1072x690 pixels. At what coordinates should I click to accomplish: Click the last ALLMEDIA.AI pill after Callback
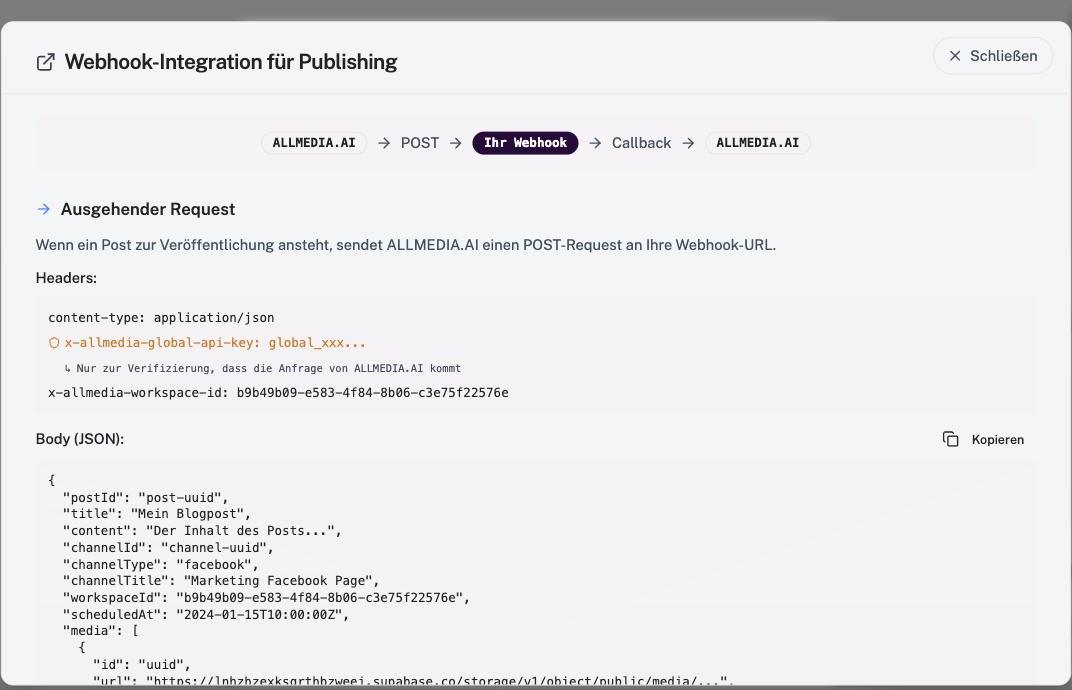point(758,143)
